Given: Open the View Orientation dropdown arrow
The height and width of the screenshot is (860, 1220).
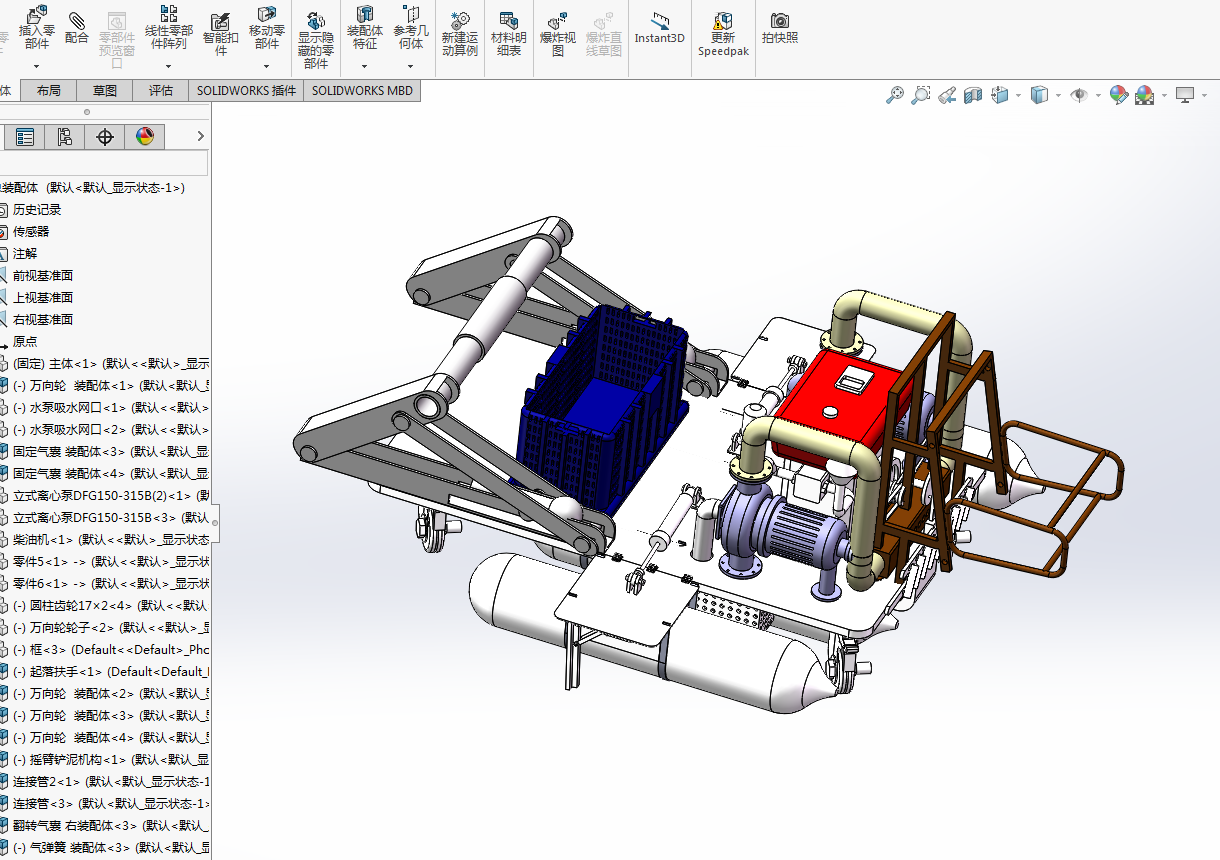Looking at the screenshot, I should (1018, 96).
